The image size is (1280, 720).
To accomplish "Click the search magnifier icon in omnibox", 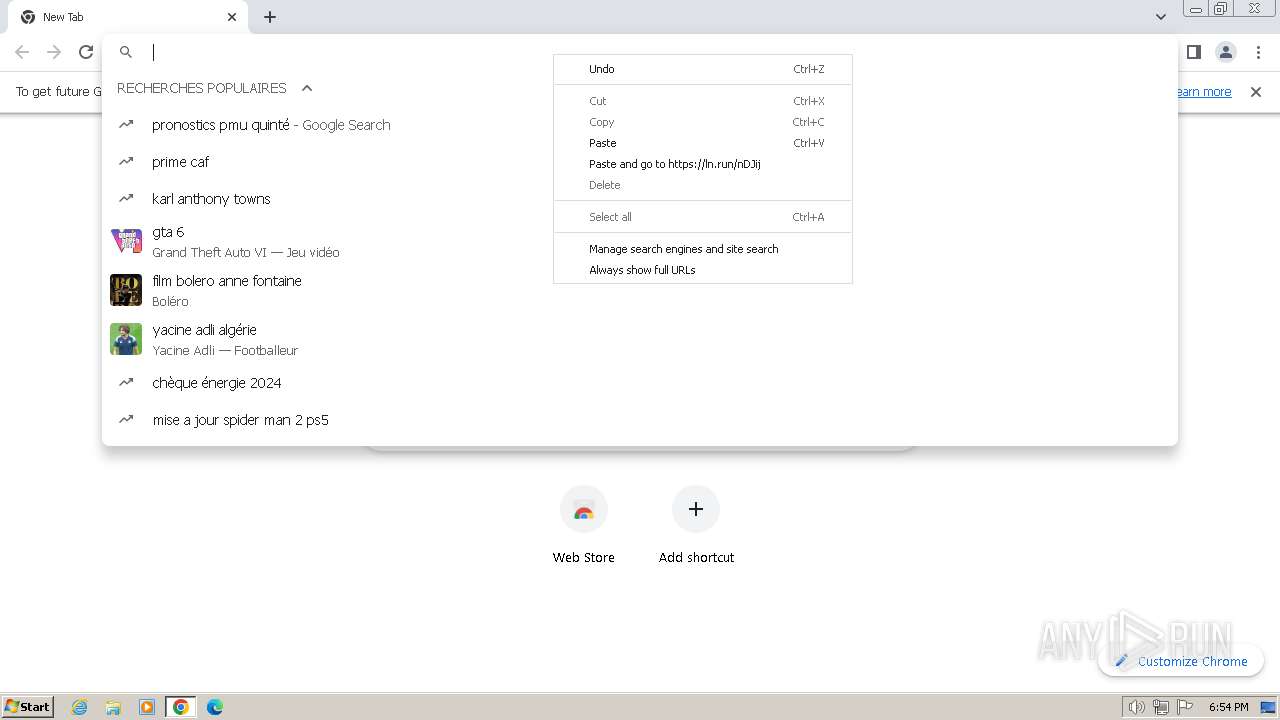I will tap(126, 52).
